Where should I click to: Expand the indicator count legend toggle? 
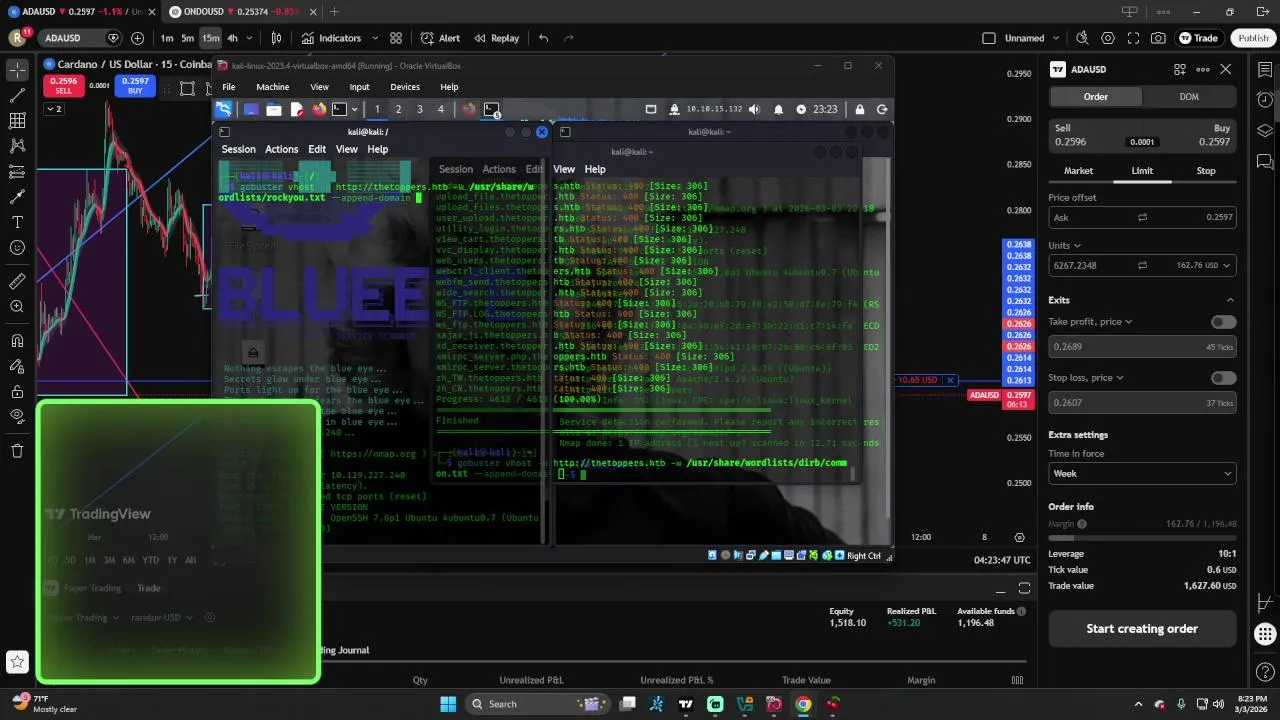[54, 108]
